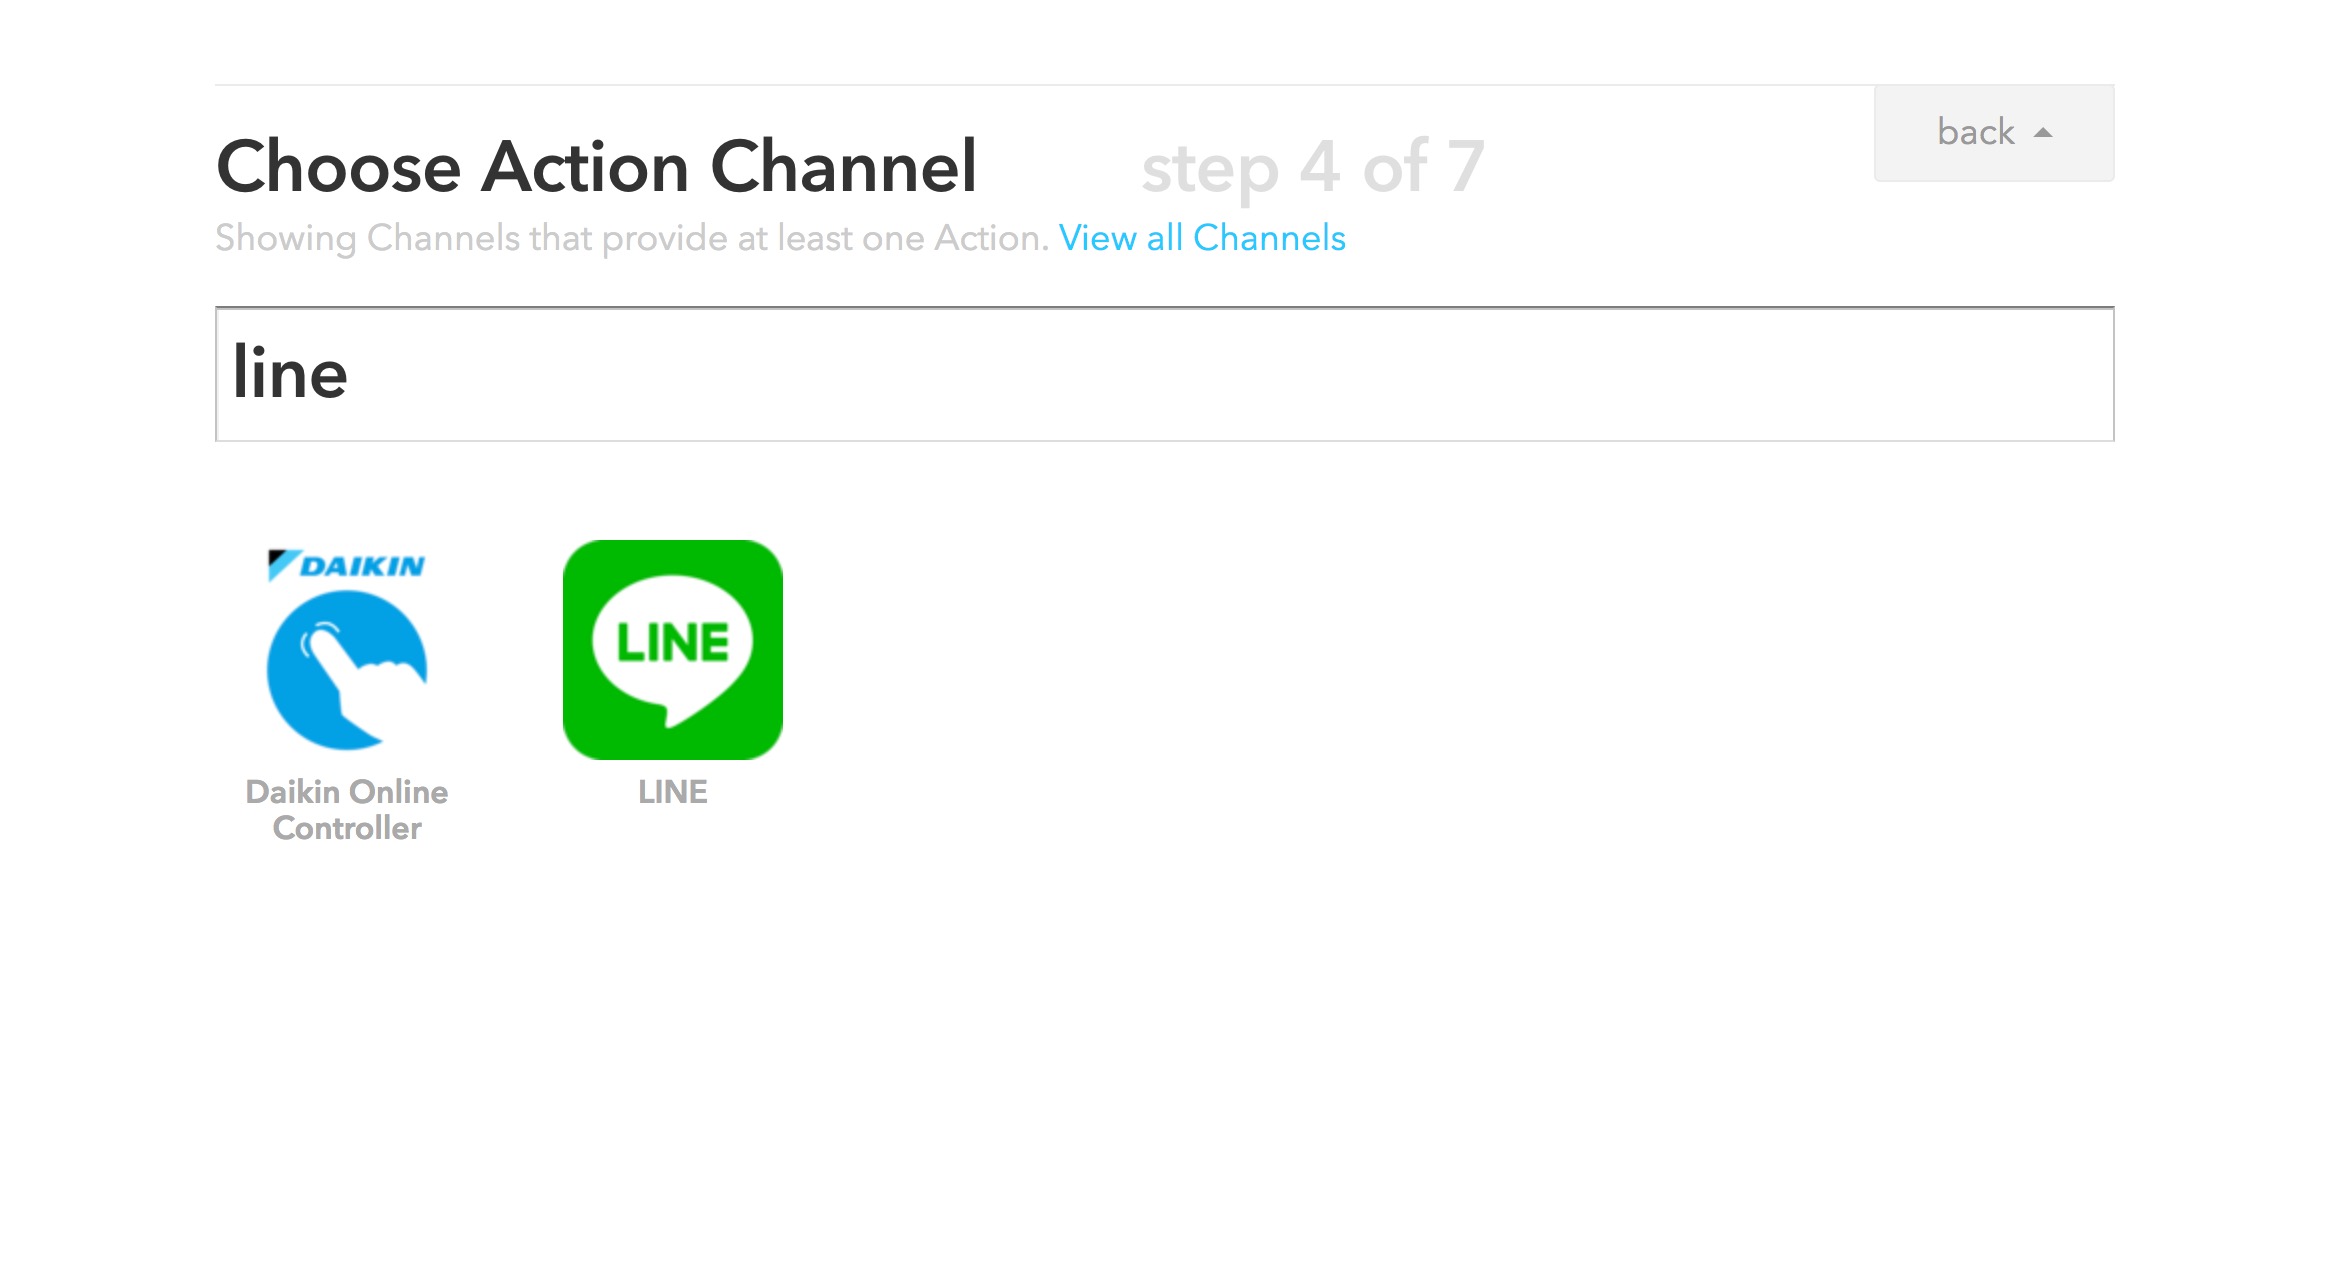Image resolution: width=2330 pixels, height=1288 pixels.
Task: Click green LINE lettering inside the speech bubble
Action: pyautogui.click(x=673, y=642)
